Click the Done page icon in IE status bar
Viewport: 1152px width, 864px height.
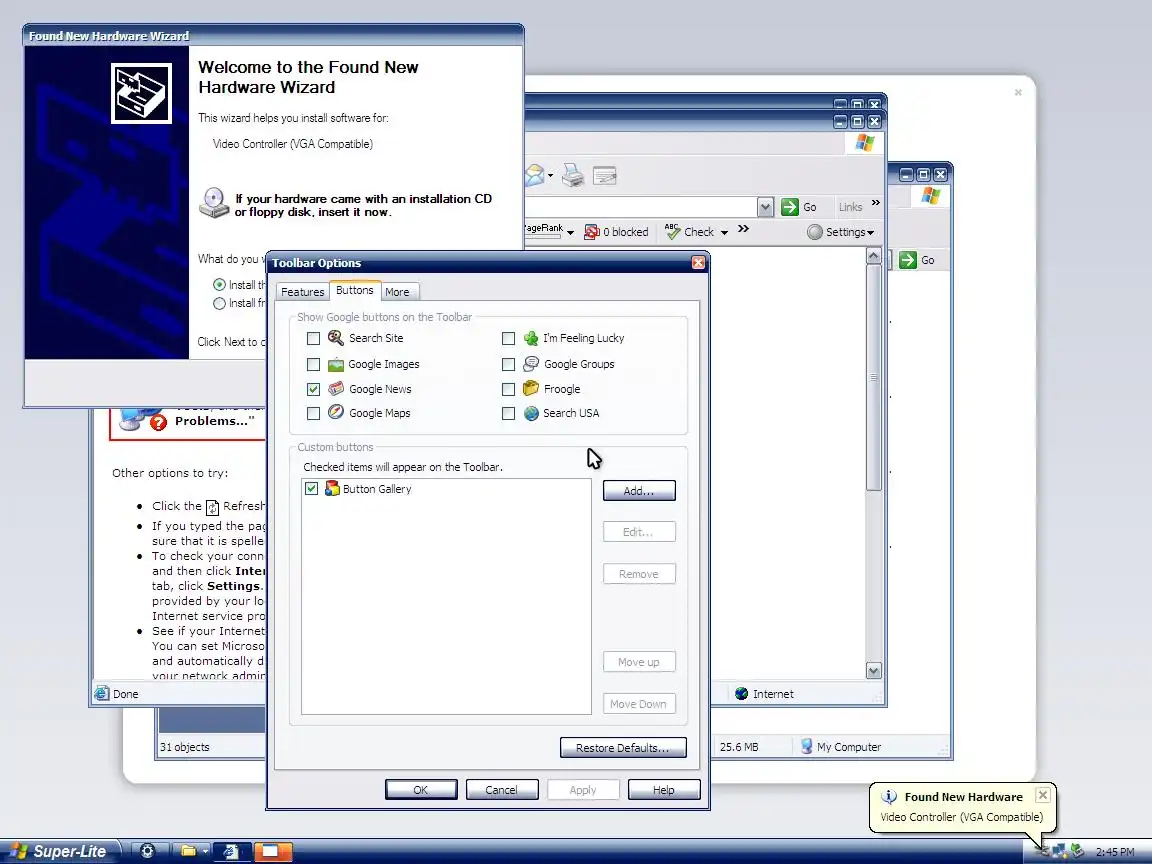[x=101, y=693]
